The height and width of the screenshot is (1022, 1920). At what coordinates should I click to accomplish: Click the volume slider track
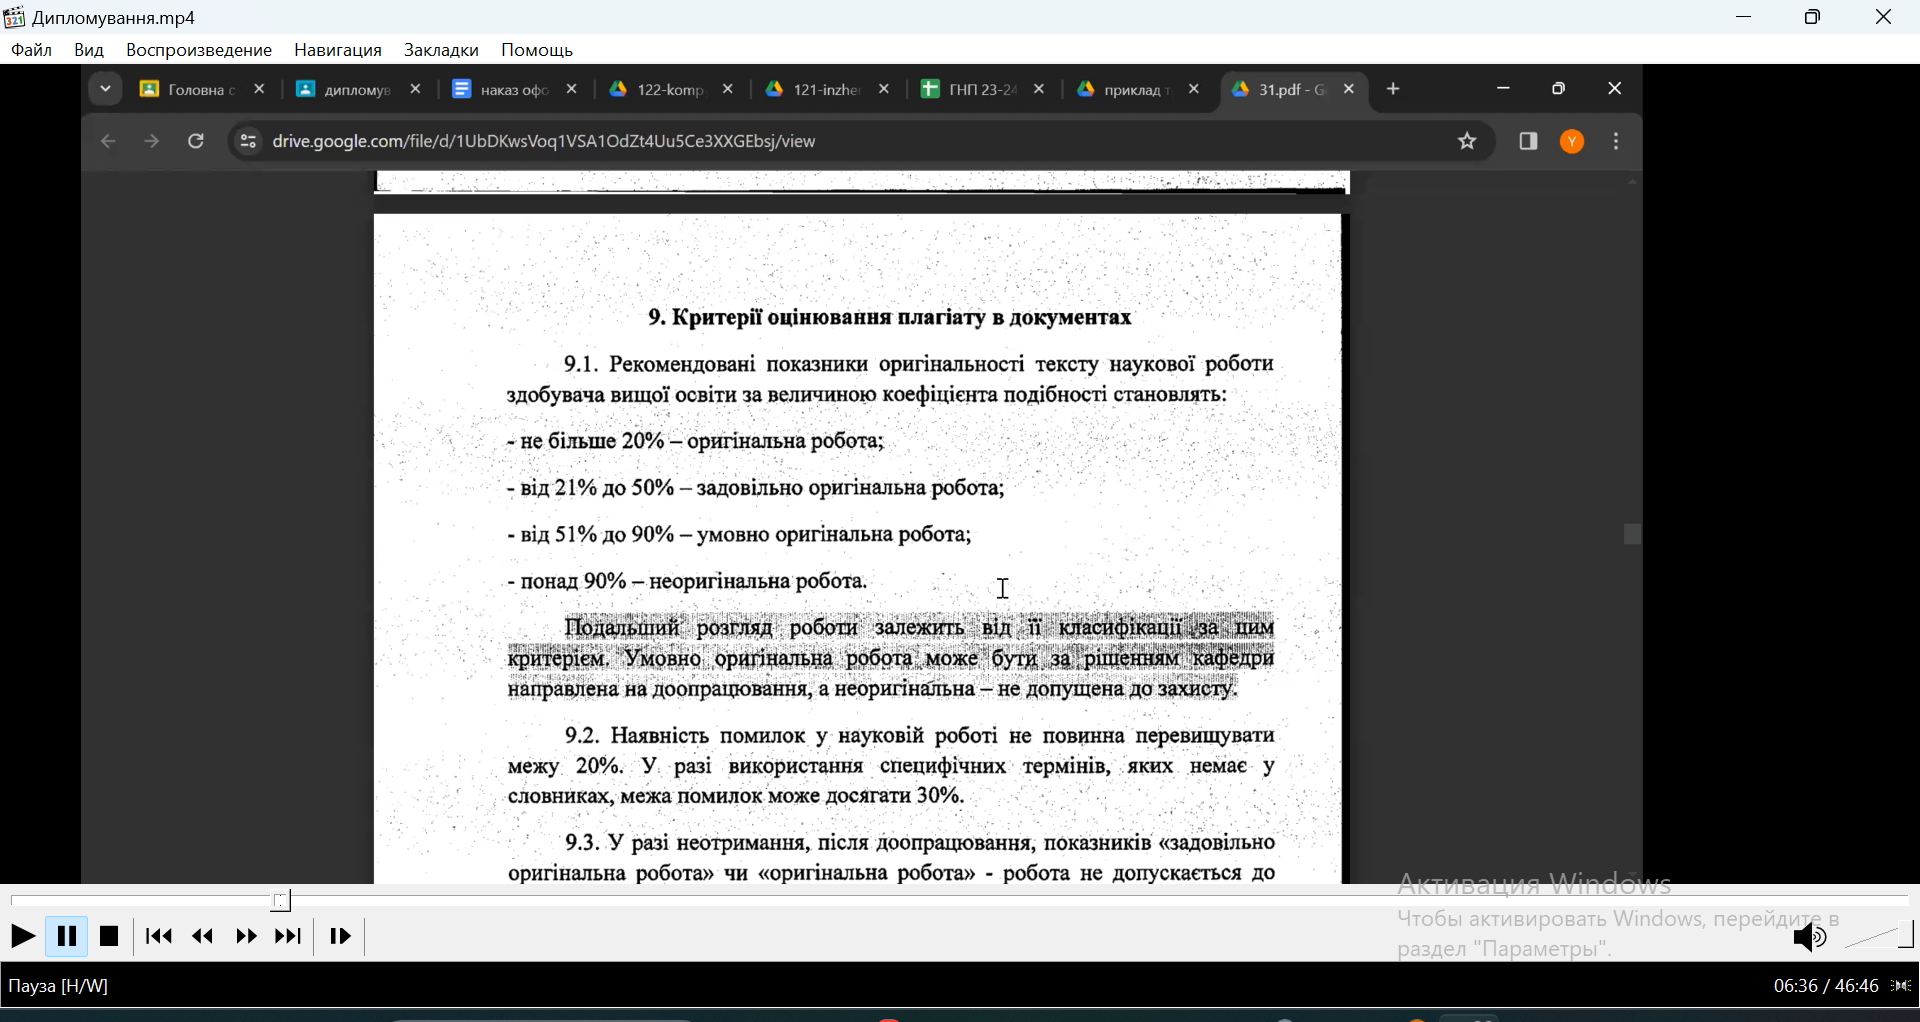[x=1880, y=937]
